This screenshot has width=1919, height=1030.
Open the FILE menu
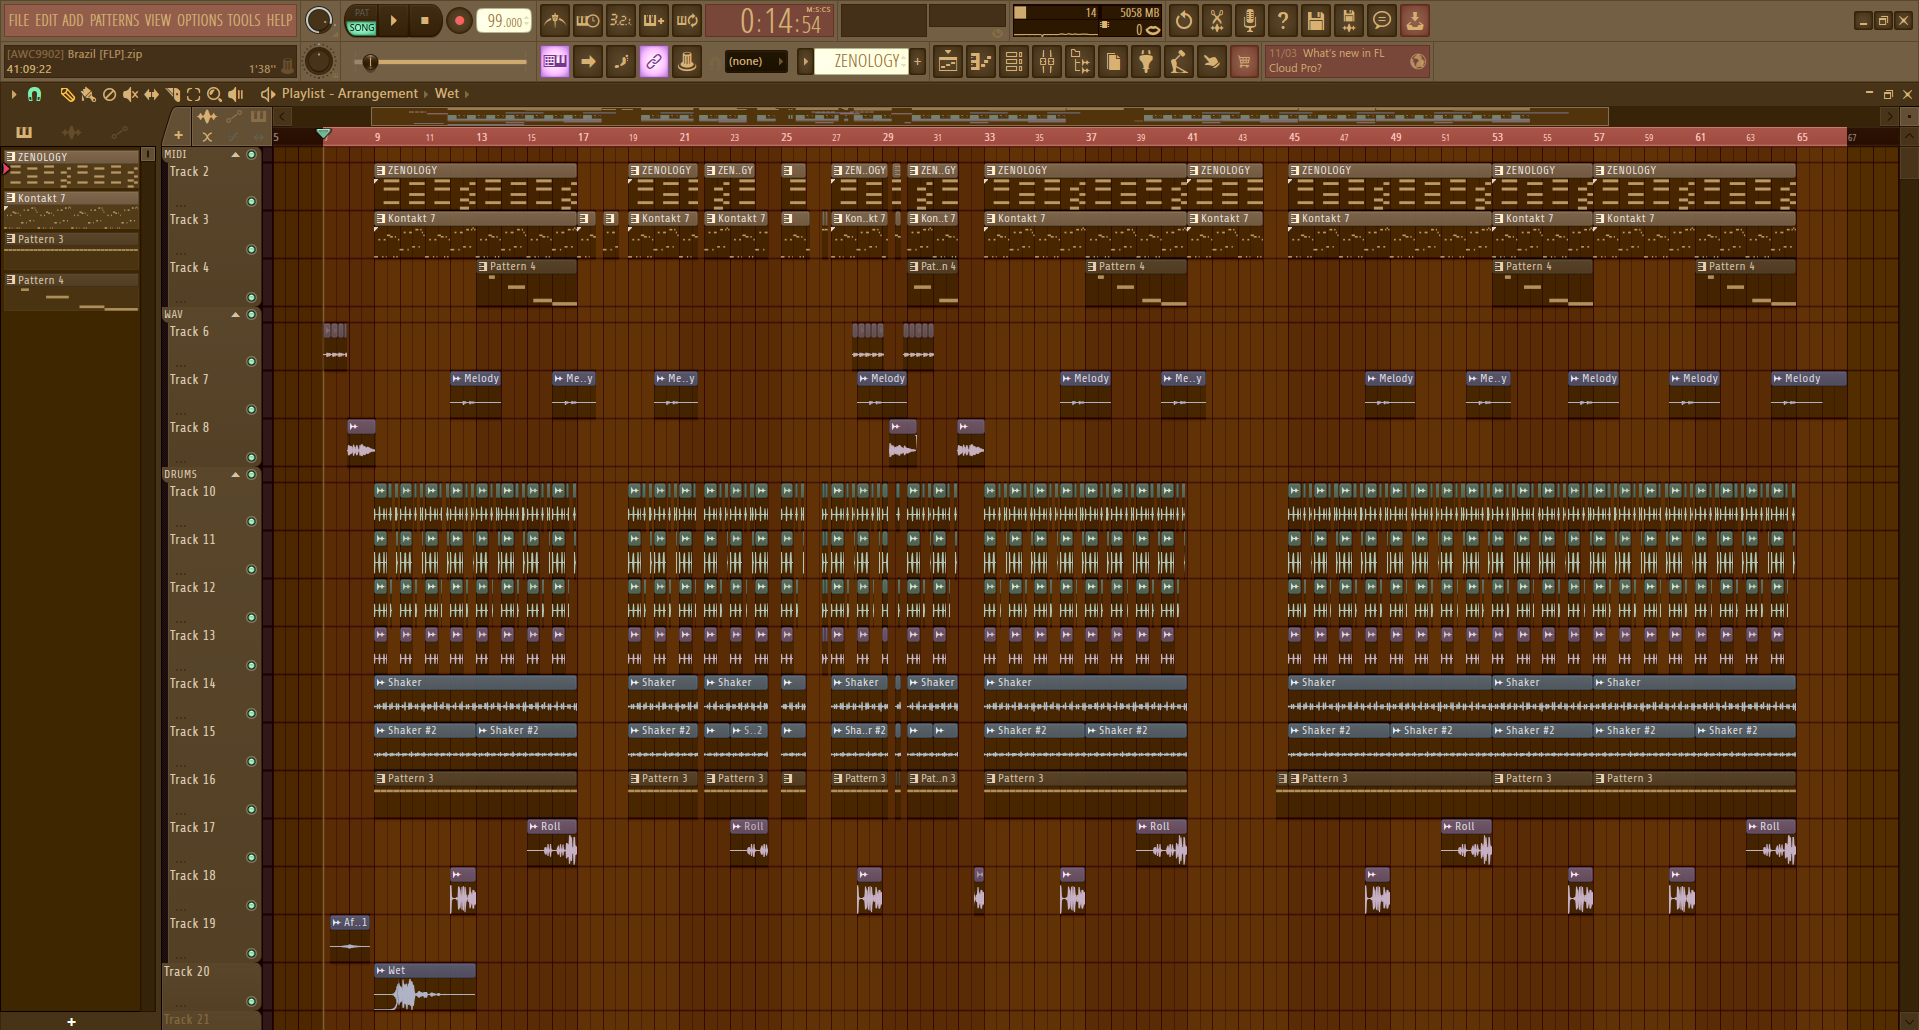(x=19, y=20)
